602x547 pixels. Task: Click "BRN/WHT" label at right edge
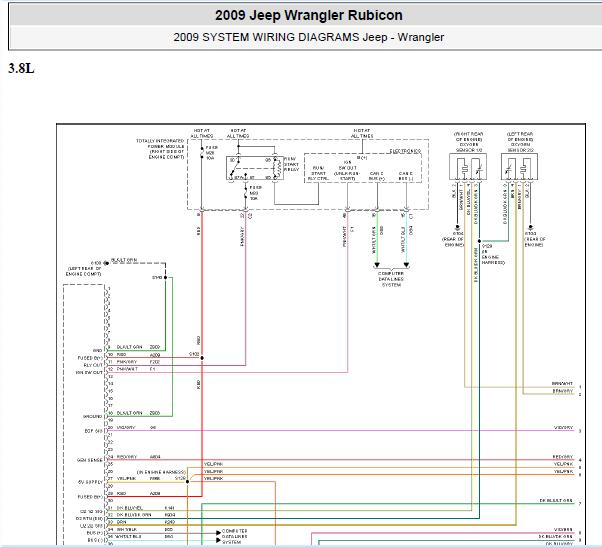point(562,383)
